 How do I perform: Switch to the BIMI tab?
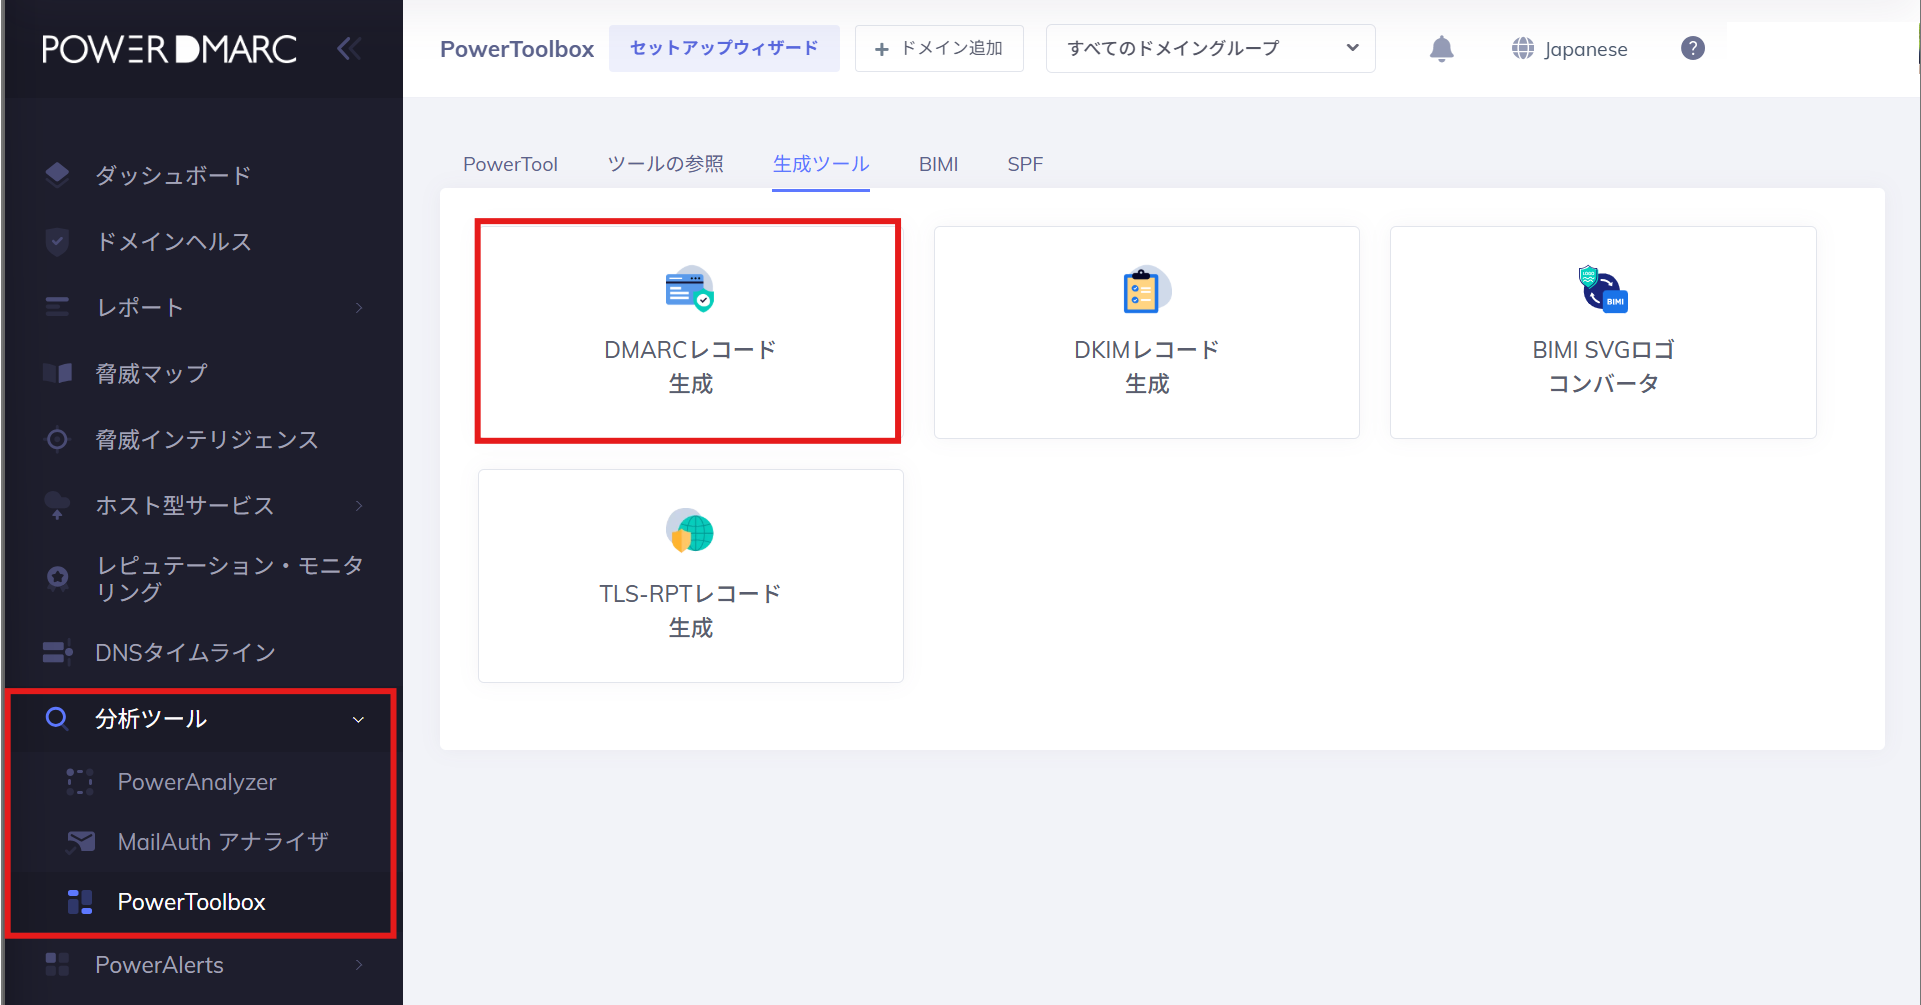click(938, 164)
